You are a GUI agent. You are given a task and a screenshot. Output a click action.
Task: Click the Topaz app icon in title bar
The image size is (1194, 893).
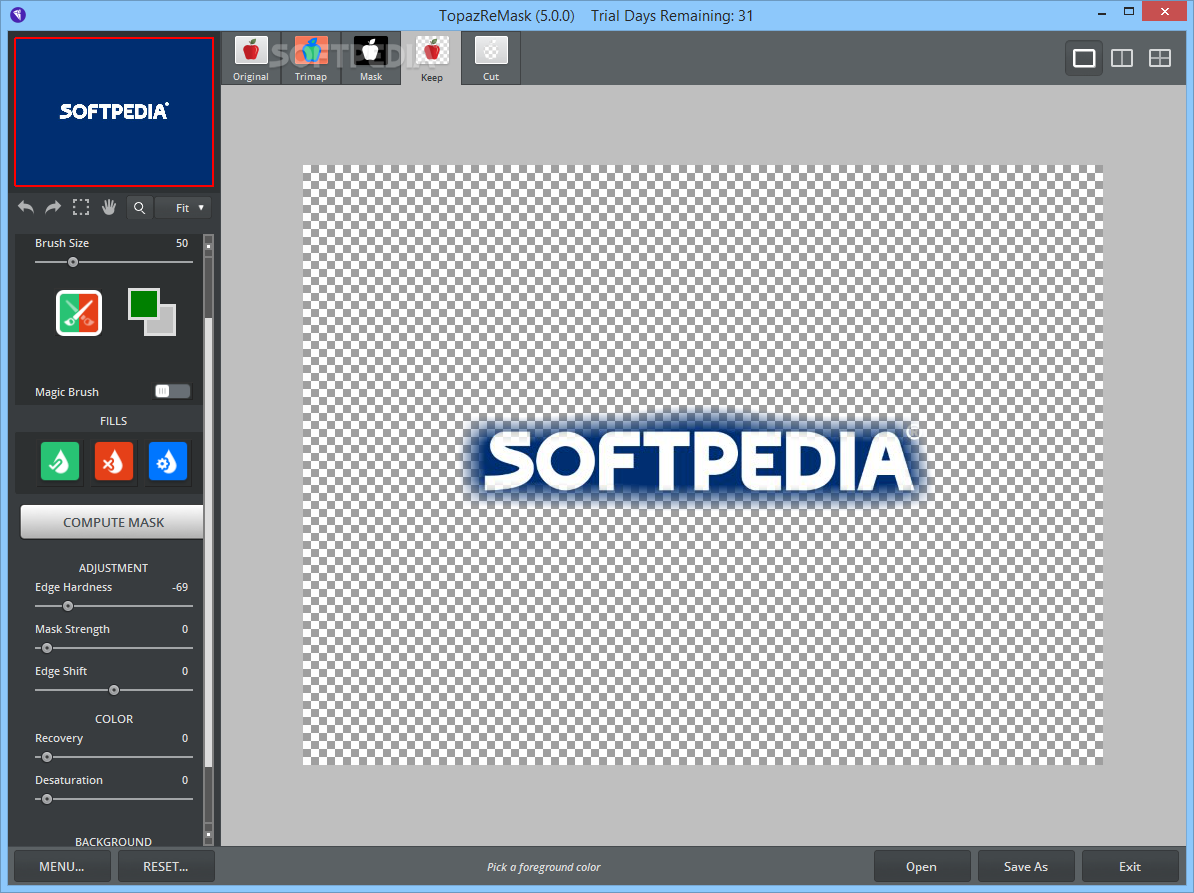(18, 14)
